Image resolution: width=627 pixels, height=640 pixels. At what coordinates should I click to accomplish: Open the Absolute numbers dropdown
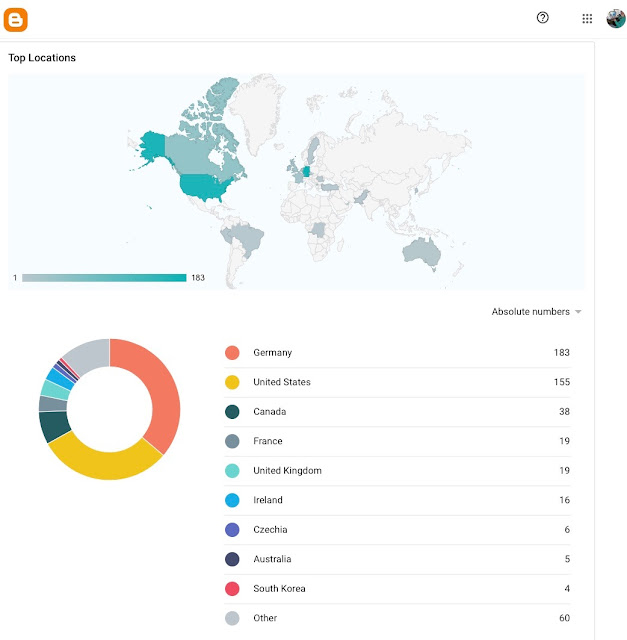point(536,311)
